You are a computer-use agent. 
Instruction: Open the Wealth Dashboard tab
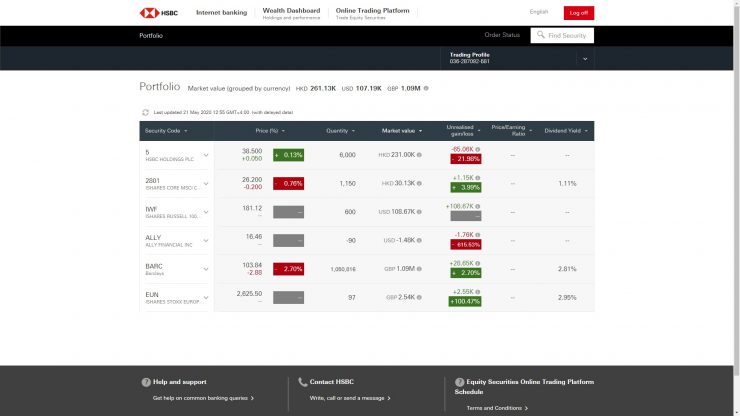point(291,13)
